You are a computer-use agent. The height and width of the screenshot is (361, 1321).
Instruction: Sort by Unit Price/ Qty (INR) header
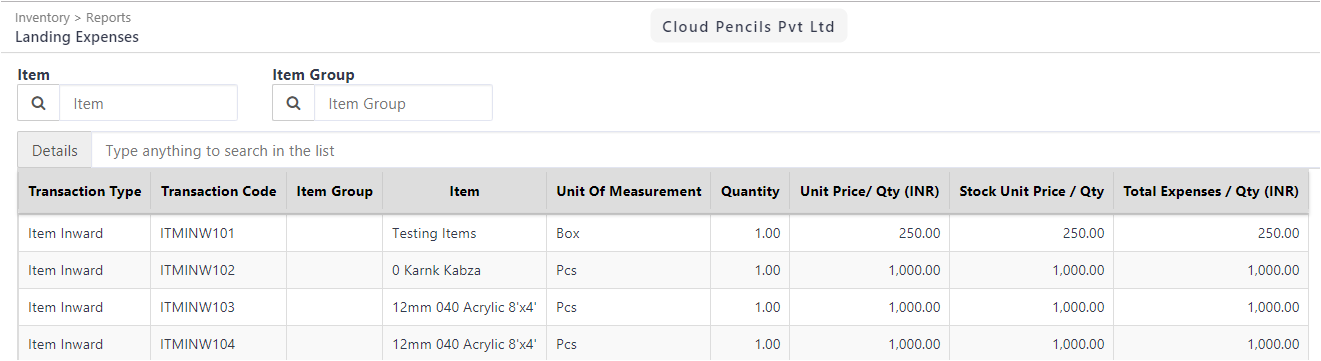tap(870, 191)
